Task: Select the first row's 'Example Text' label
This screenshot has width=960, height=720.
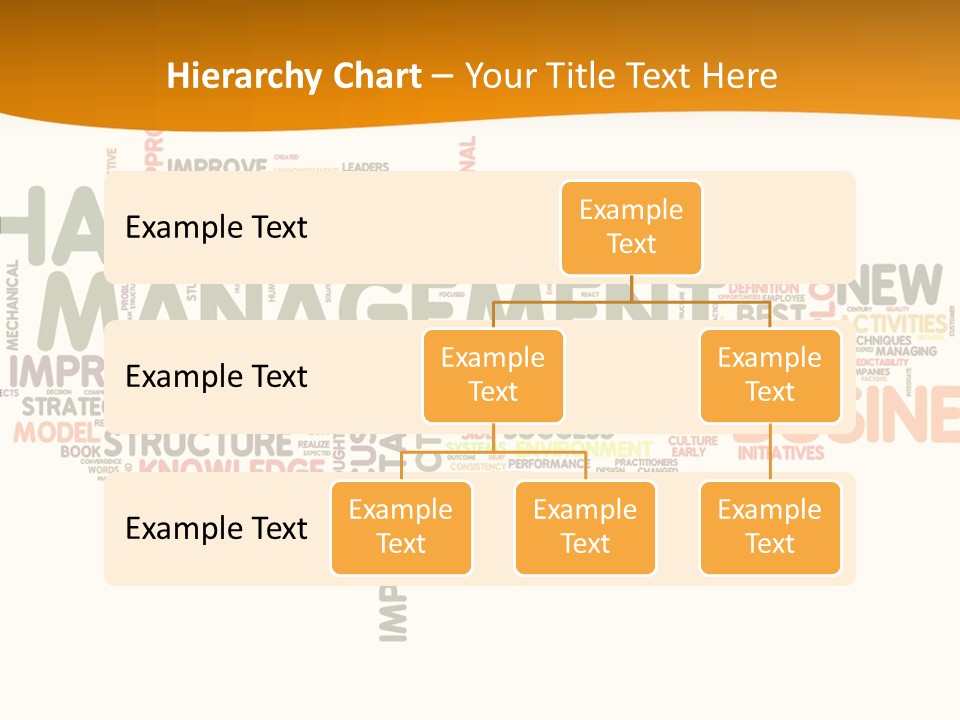Action: point(216,227)
